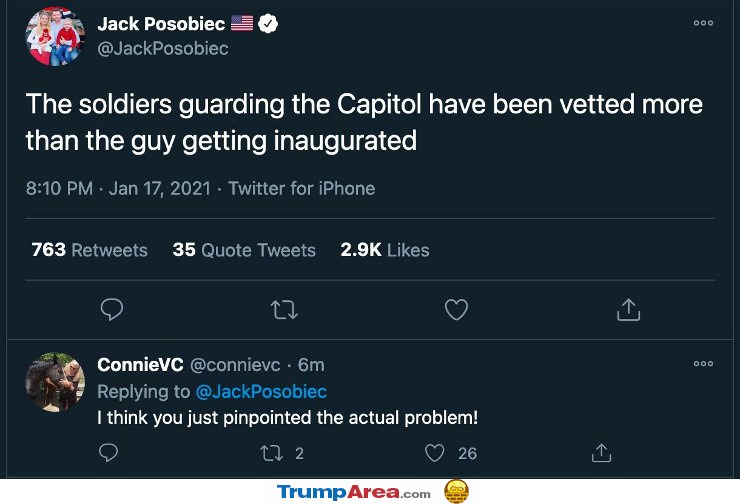View the 35 Quote Tweets
The width and height of the screenshot is (740, 504).
tap(244, 250)
